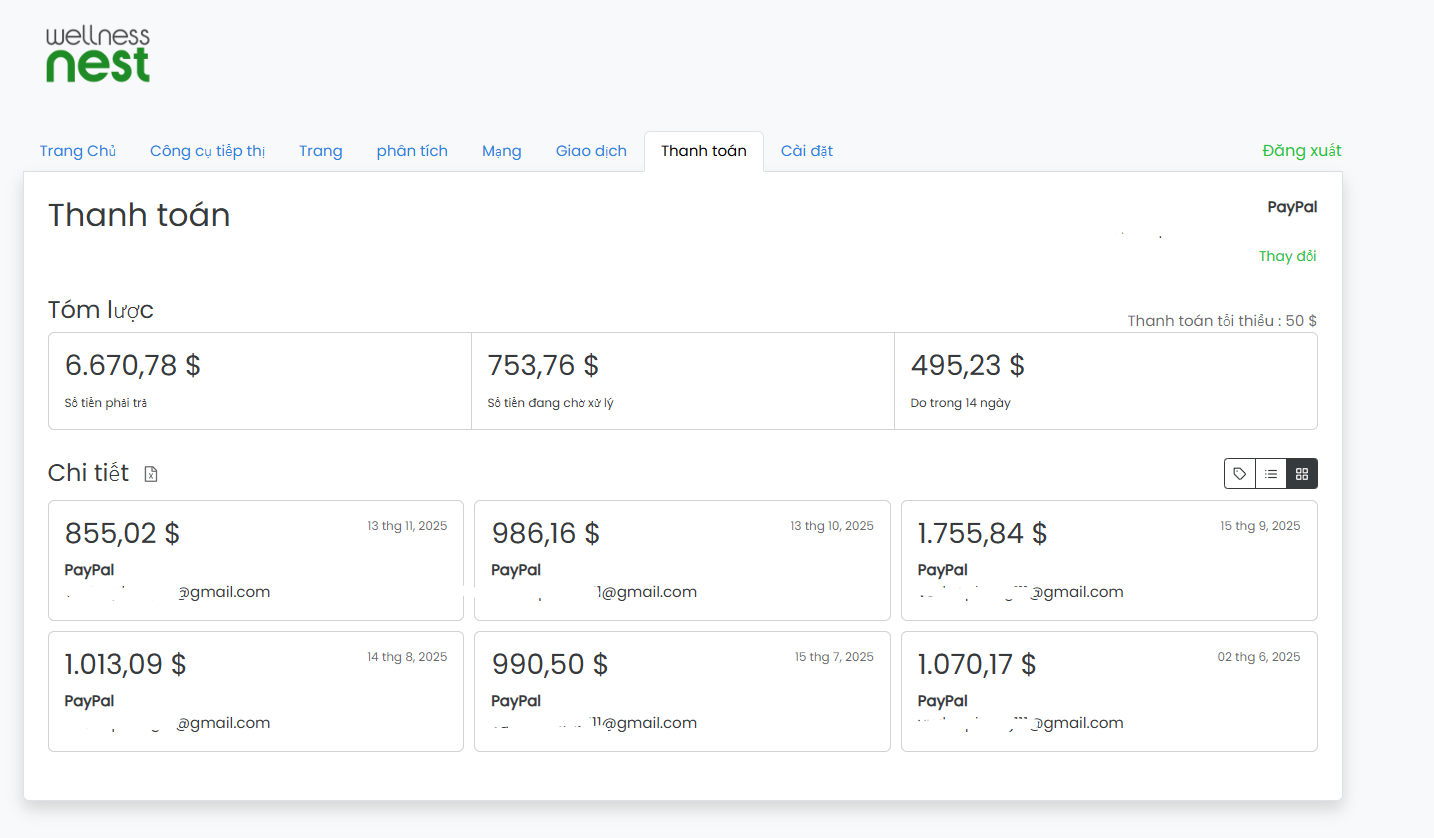Image resolution: width=1434 pixels, height=838 pixels.
Task: Click the Số tiền phải trả label
Action: point(107,403)
